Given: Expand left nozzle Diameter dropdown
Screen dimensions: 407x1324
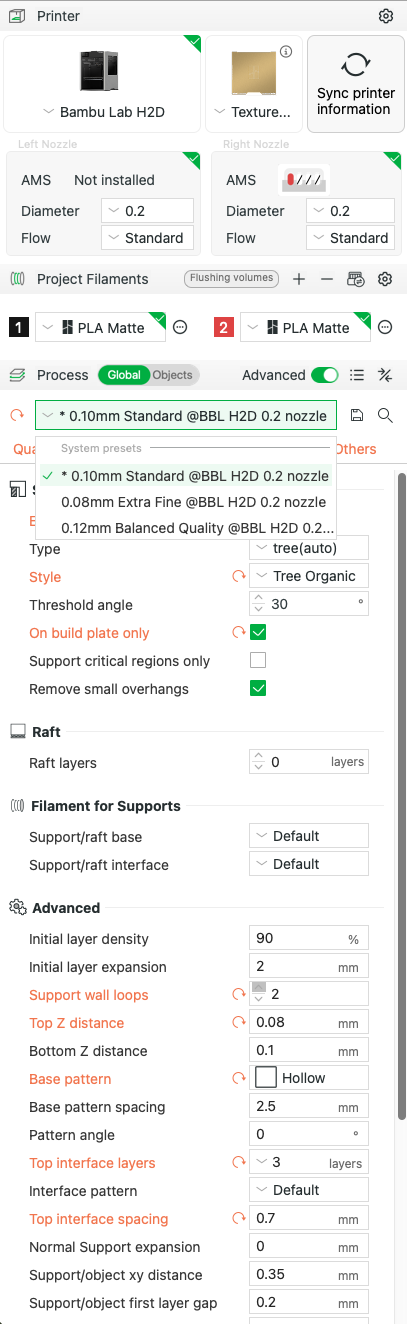Looking at the screenshot, I should tap(148, 210).
